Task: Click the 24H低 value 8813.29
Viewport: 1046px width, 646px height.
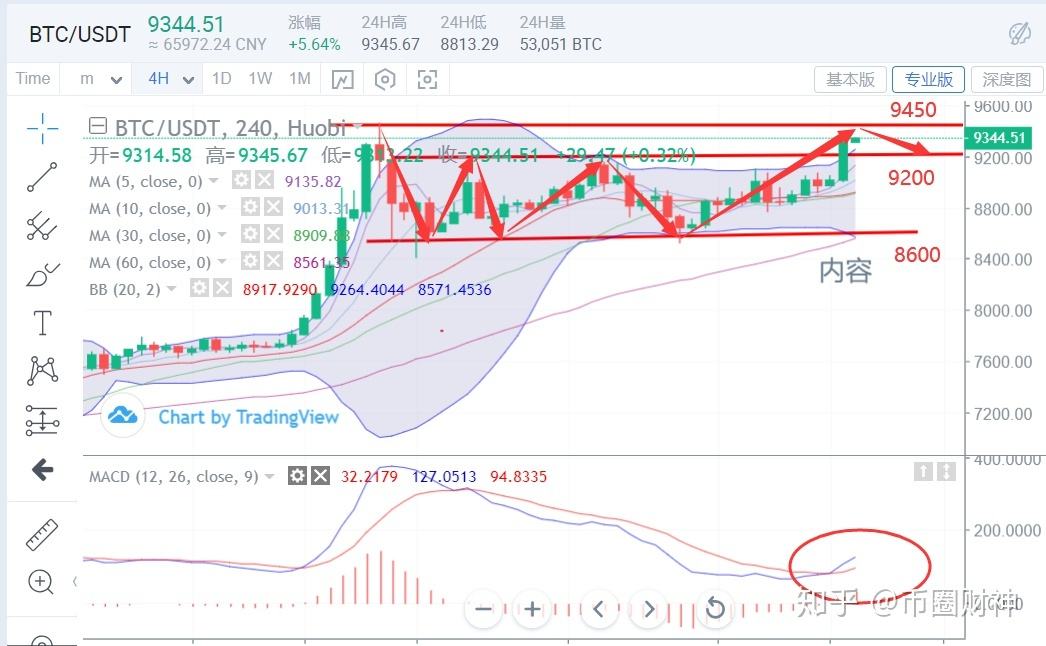Action: 469,45
